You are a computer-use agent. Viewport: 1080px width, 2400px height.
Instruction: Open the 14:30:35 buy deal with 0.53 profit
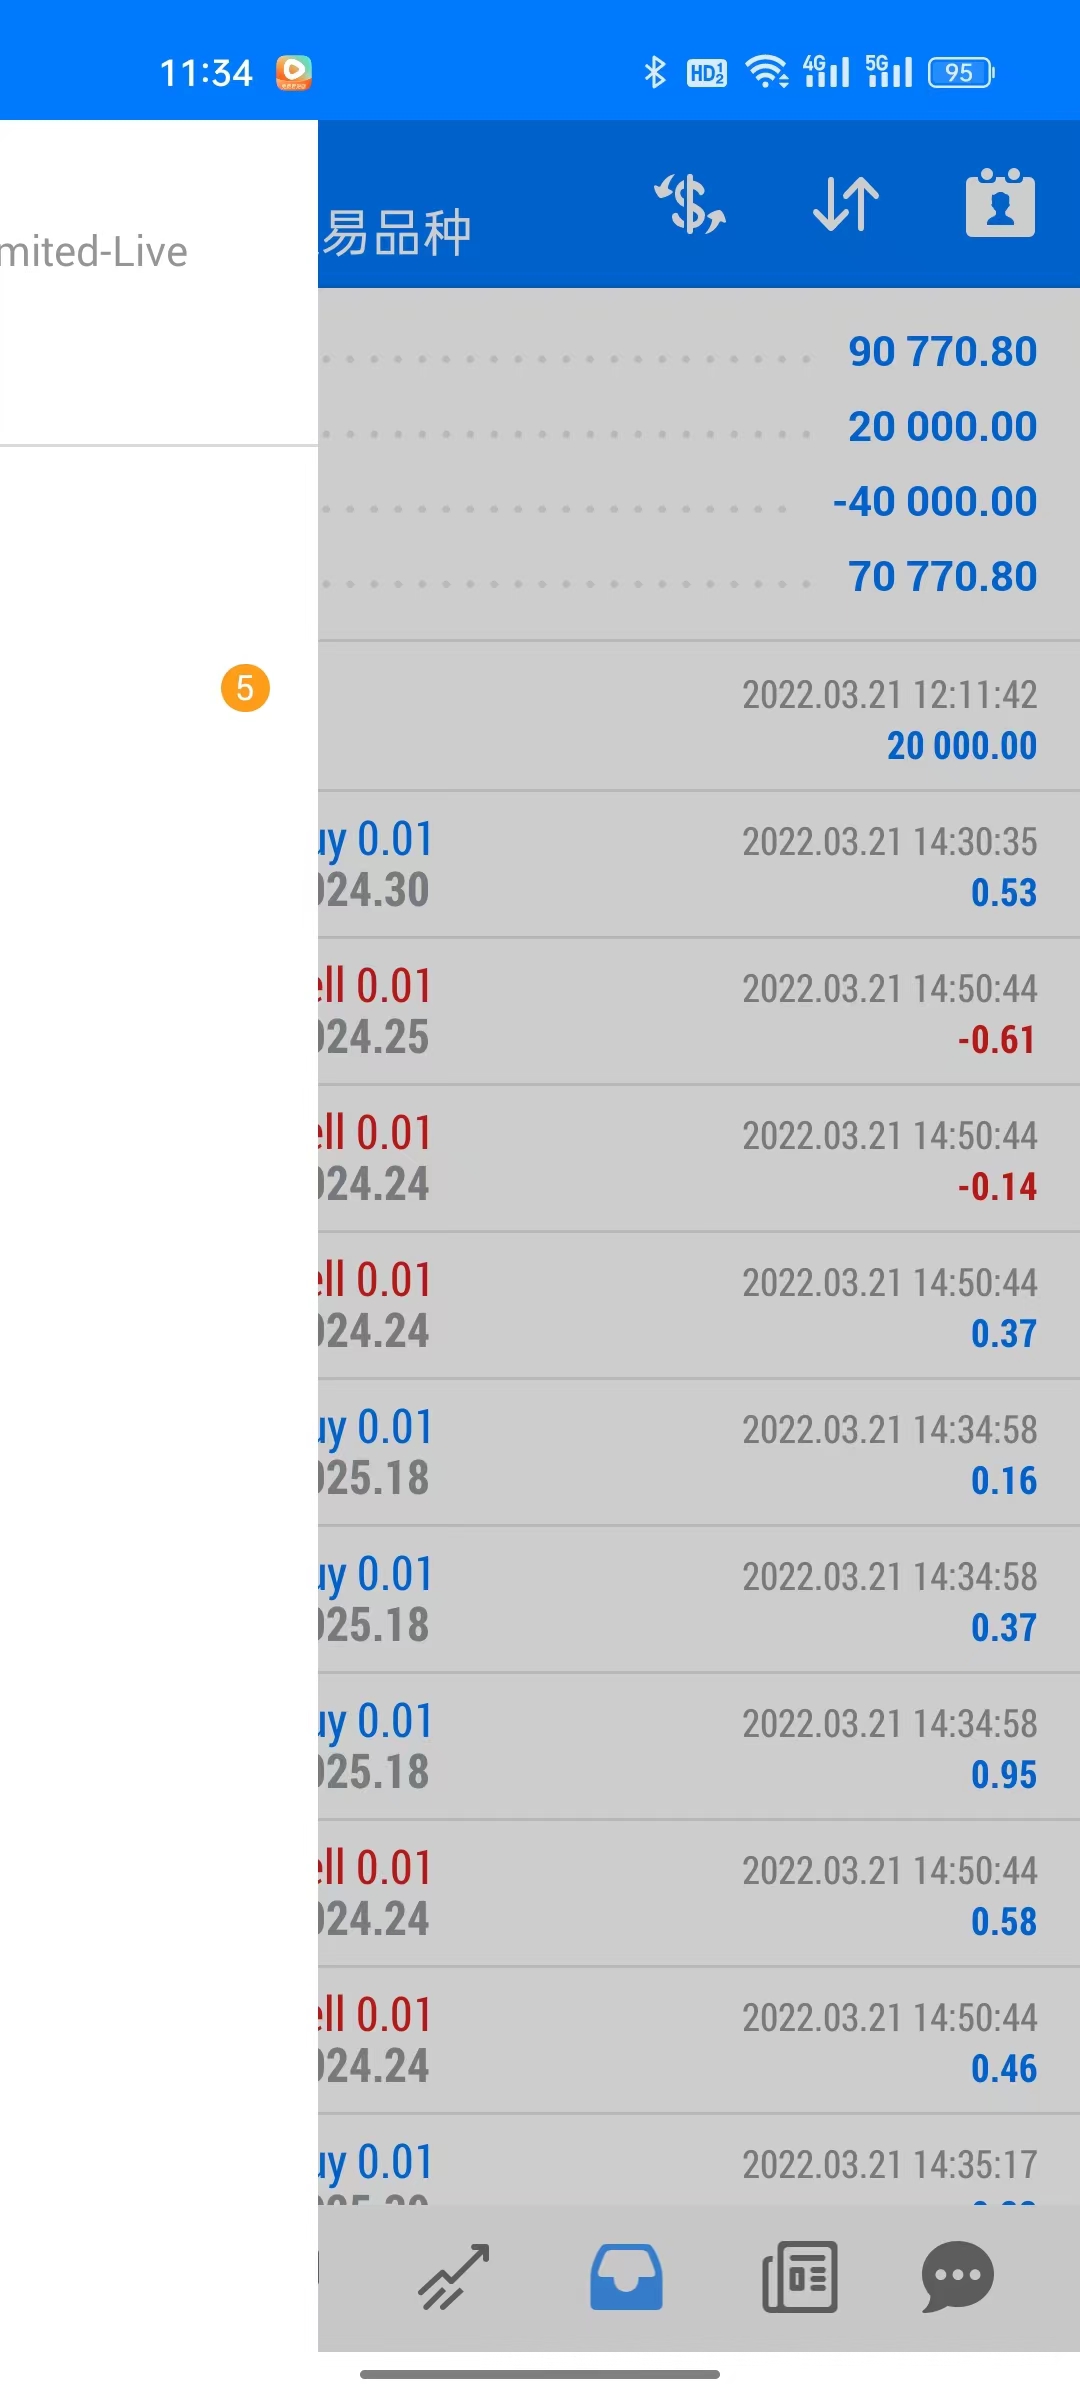(x=698, y=865)
